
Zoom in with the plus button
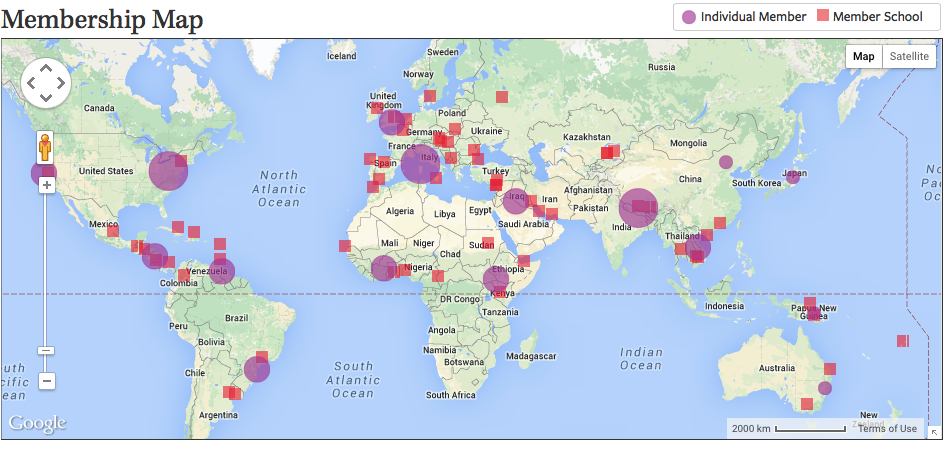[x=47, y=185]
